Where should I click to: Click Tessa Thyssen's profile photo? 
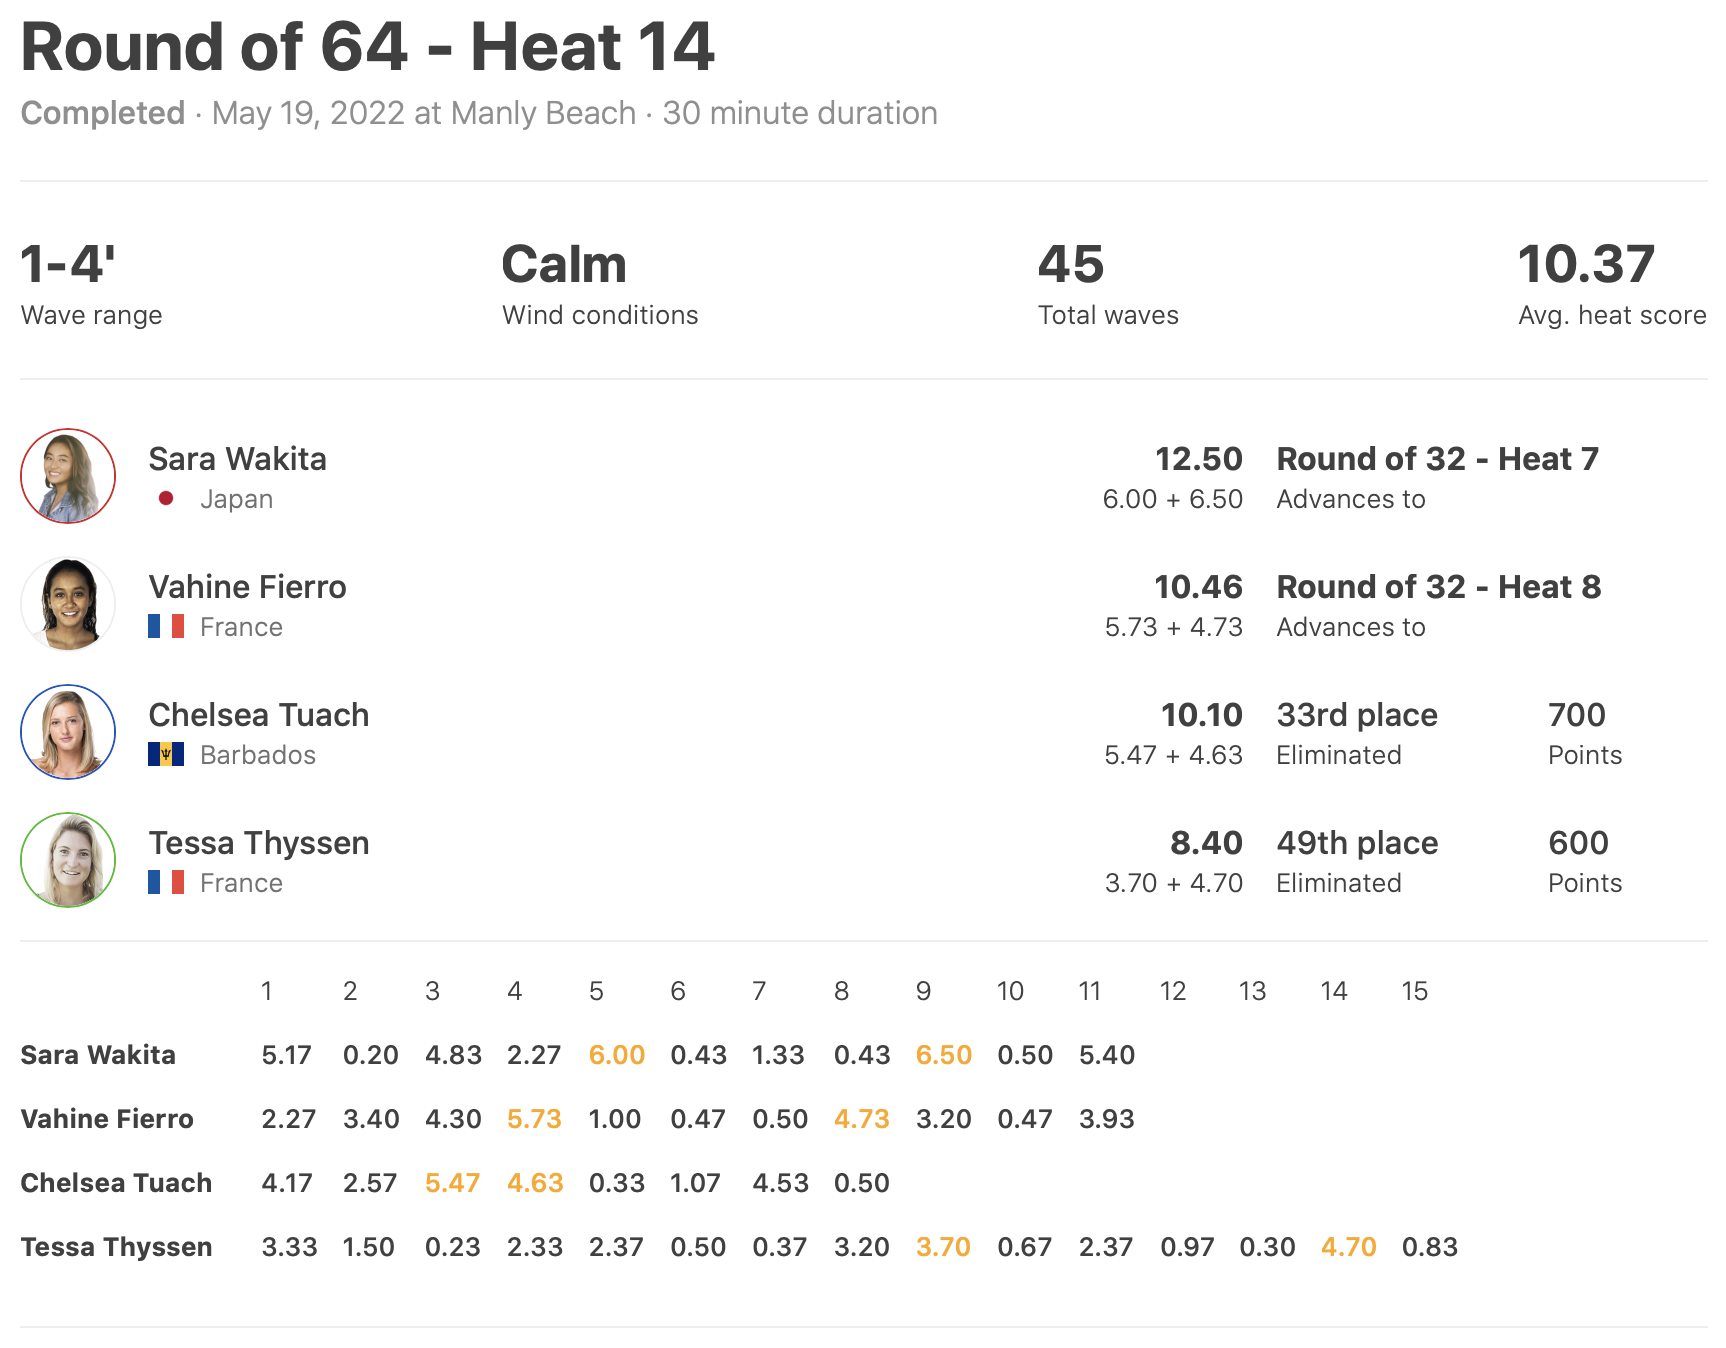tap(68, 860)
